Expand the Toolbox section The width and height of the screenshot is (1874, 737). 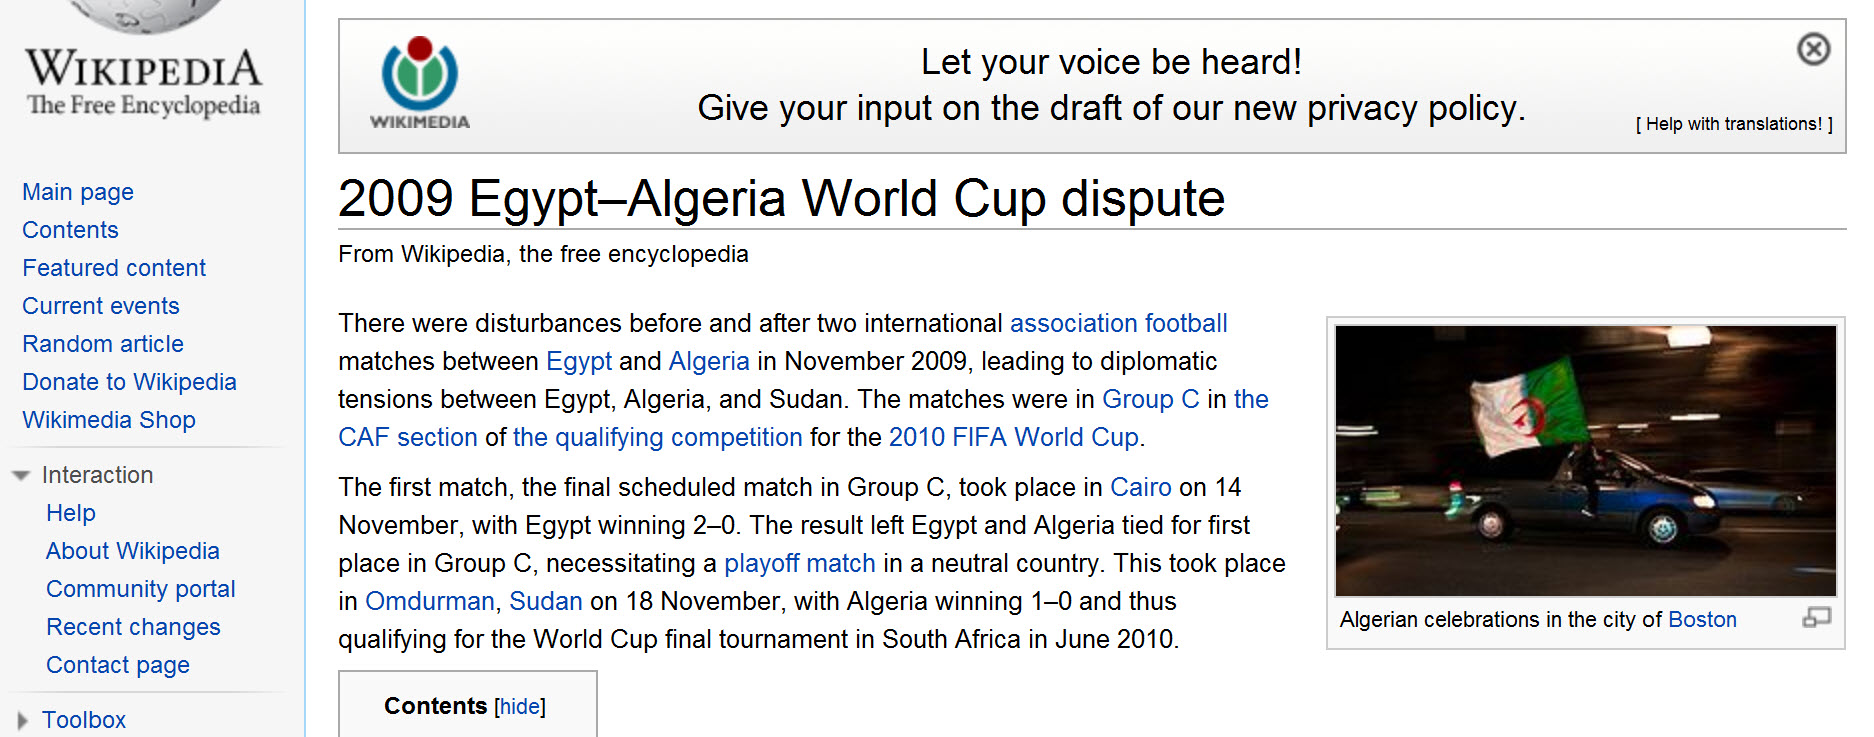click(22, 718)
